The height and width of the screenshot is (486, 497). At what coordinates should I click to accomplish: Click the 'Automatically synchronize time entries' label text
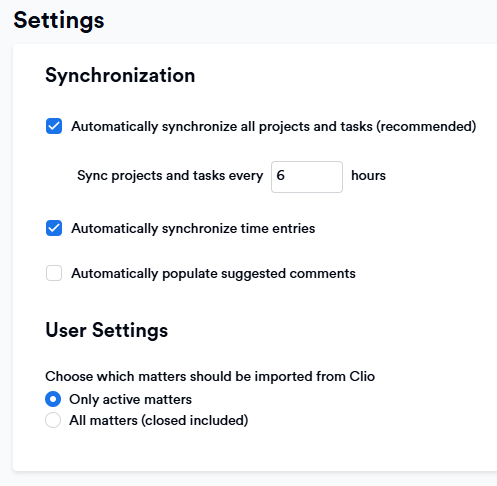193,229
